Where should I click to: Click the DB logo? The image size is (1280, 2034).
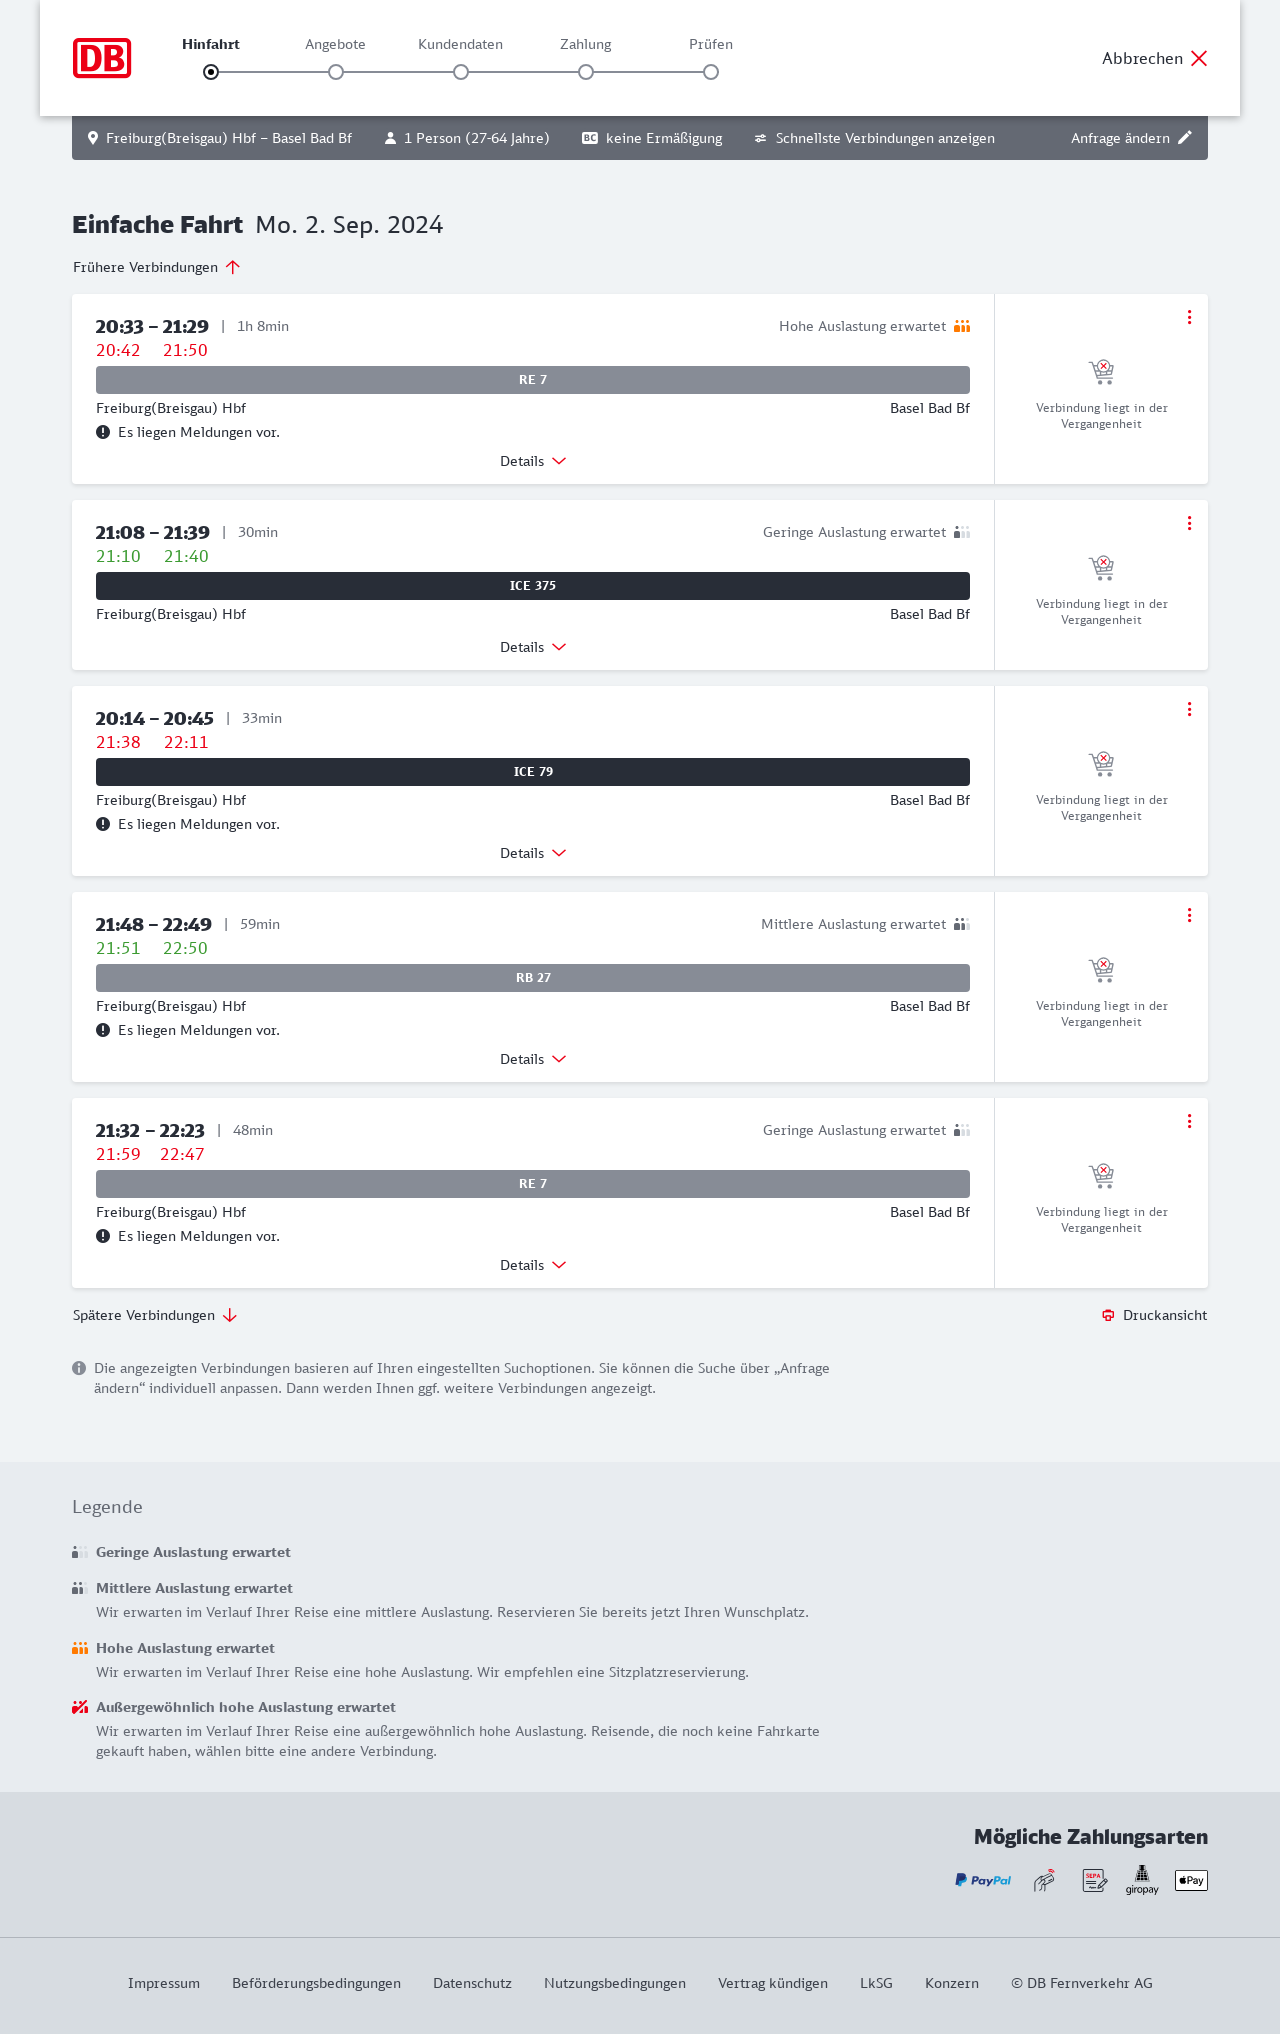(x=102, y=58)
